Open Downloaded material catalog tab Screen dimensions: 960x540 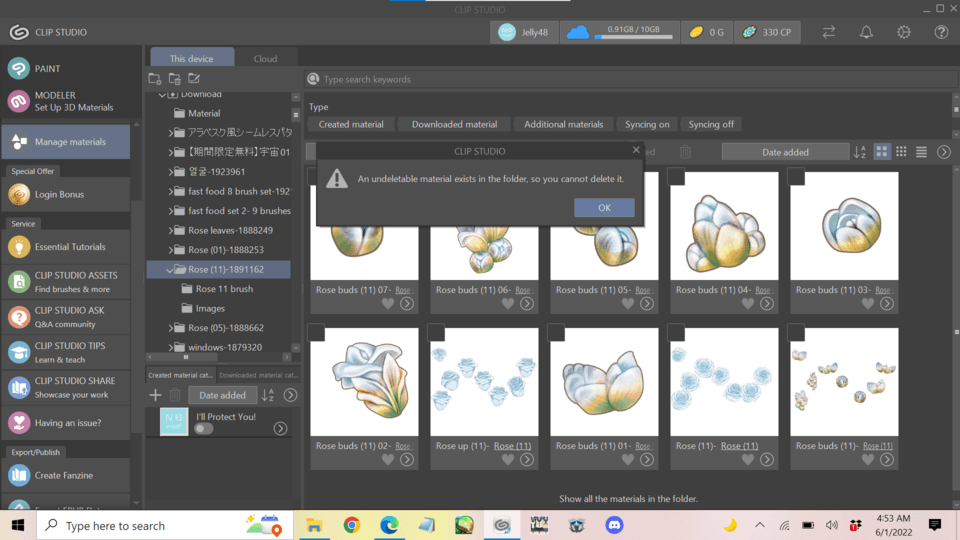258,375
